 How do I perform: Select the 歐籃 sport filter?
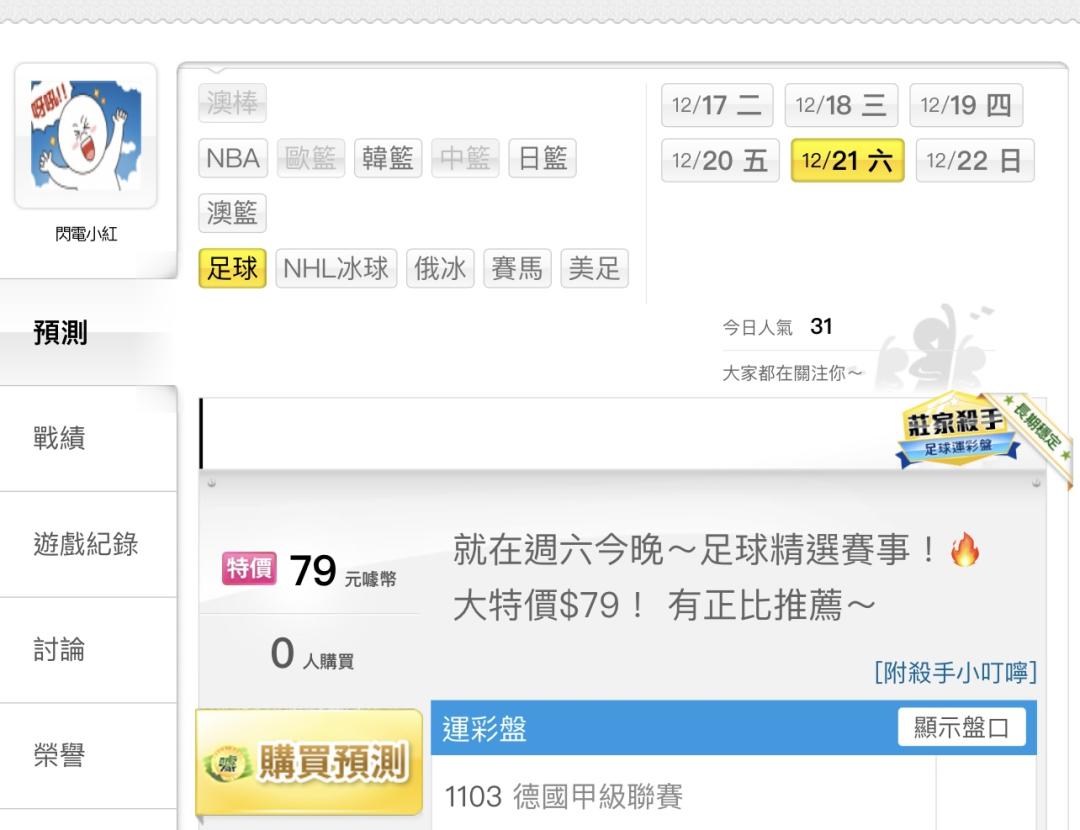311,158
